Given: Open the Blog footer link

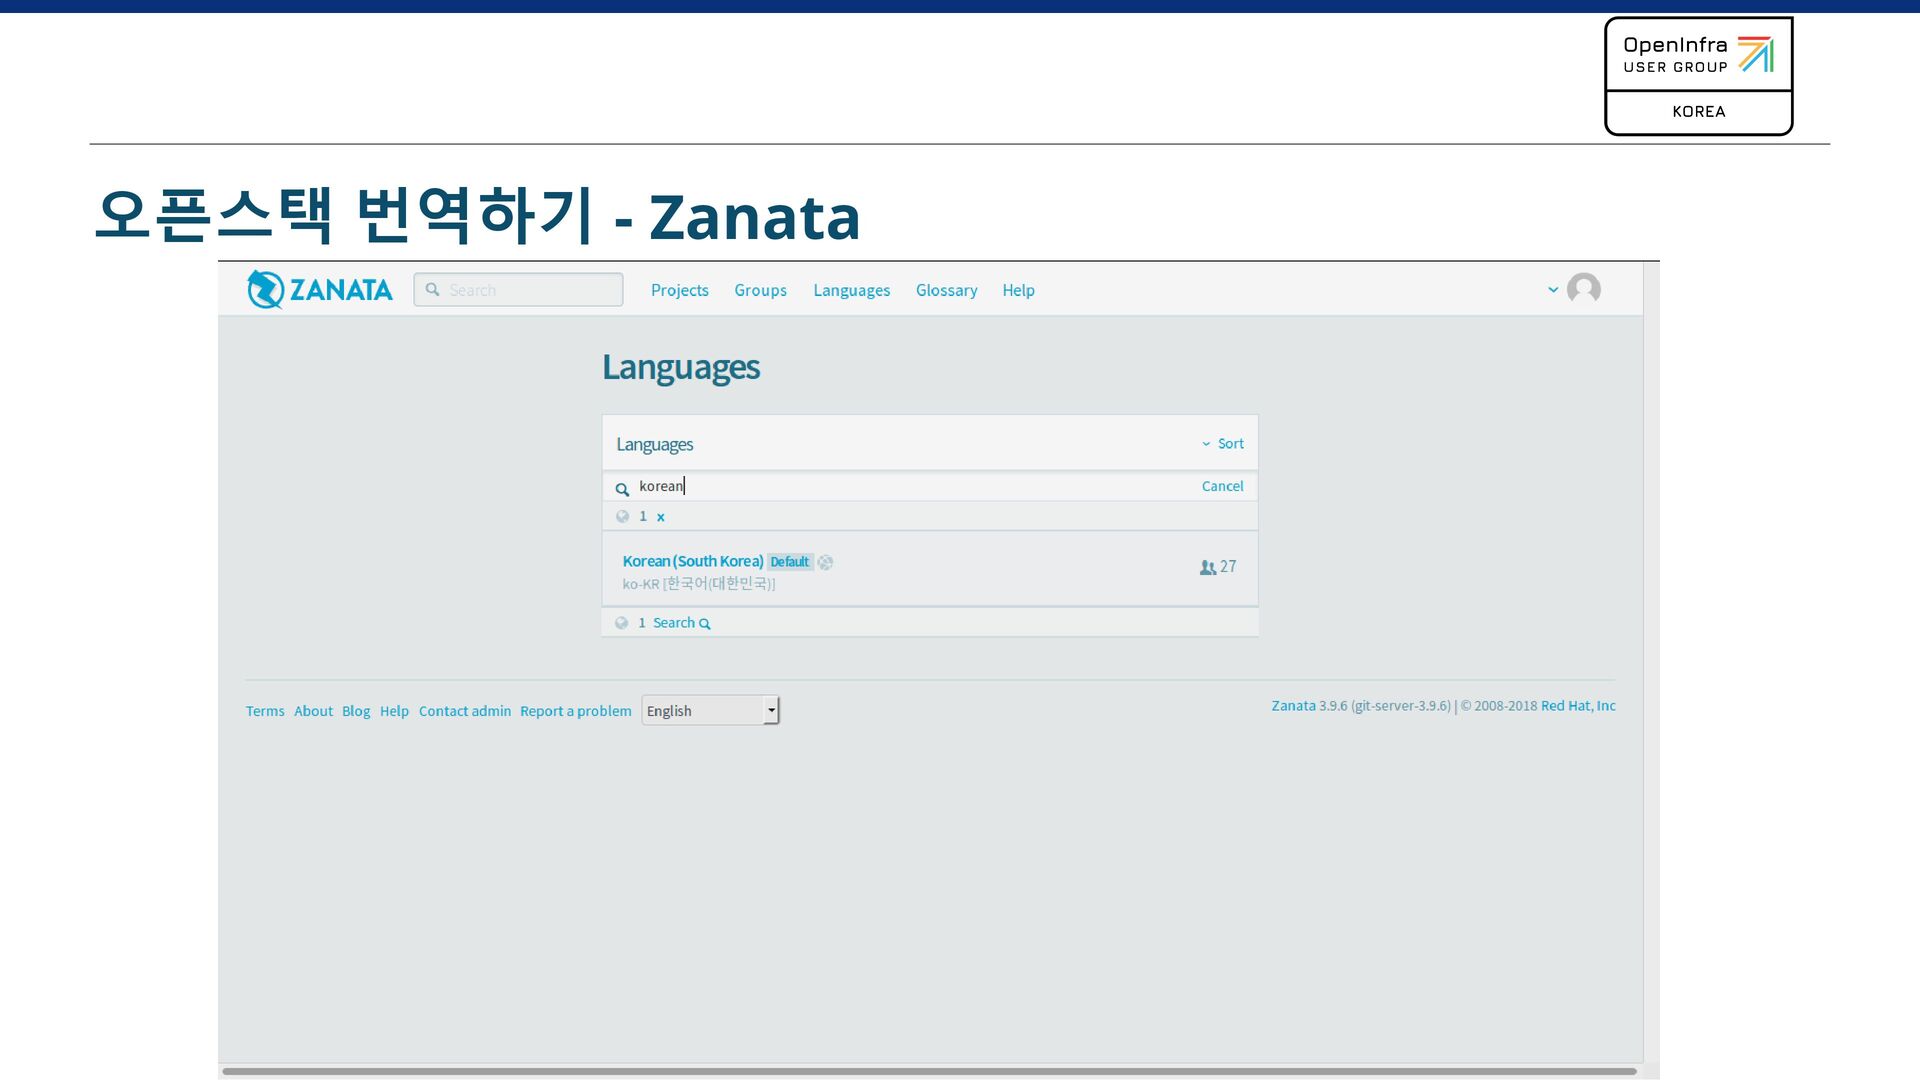Looking at the screenshot, I should 356,711.
